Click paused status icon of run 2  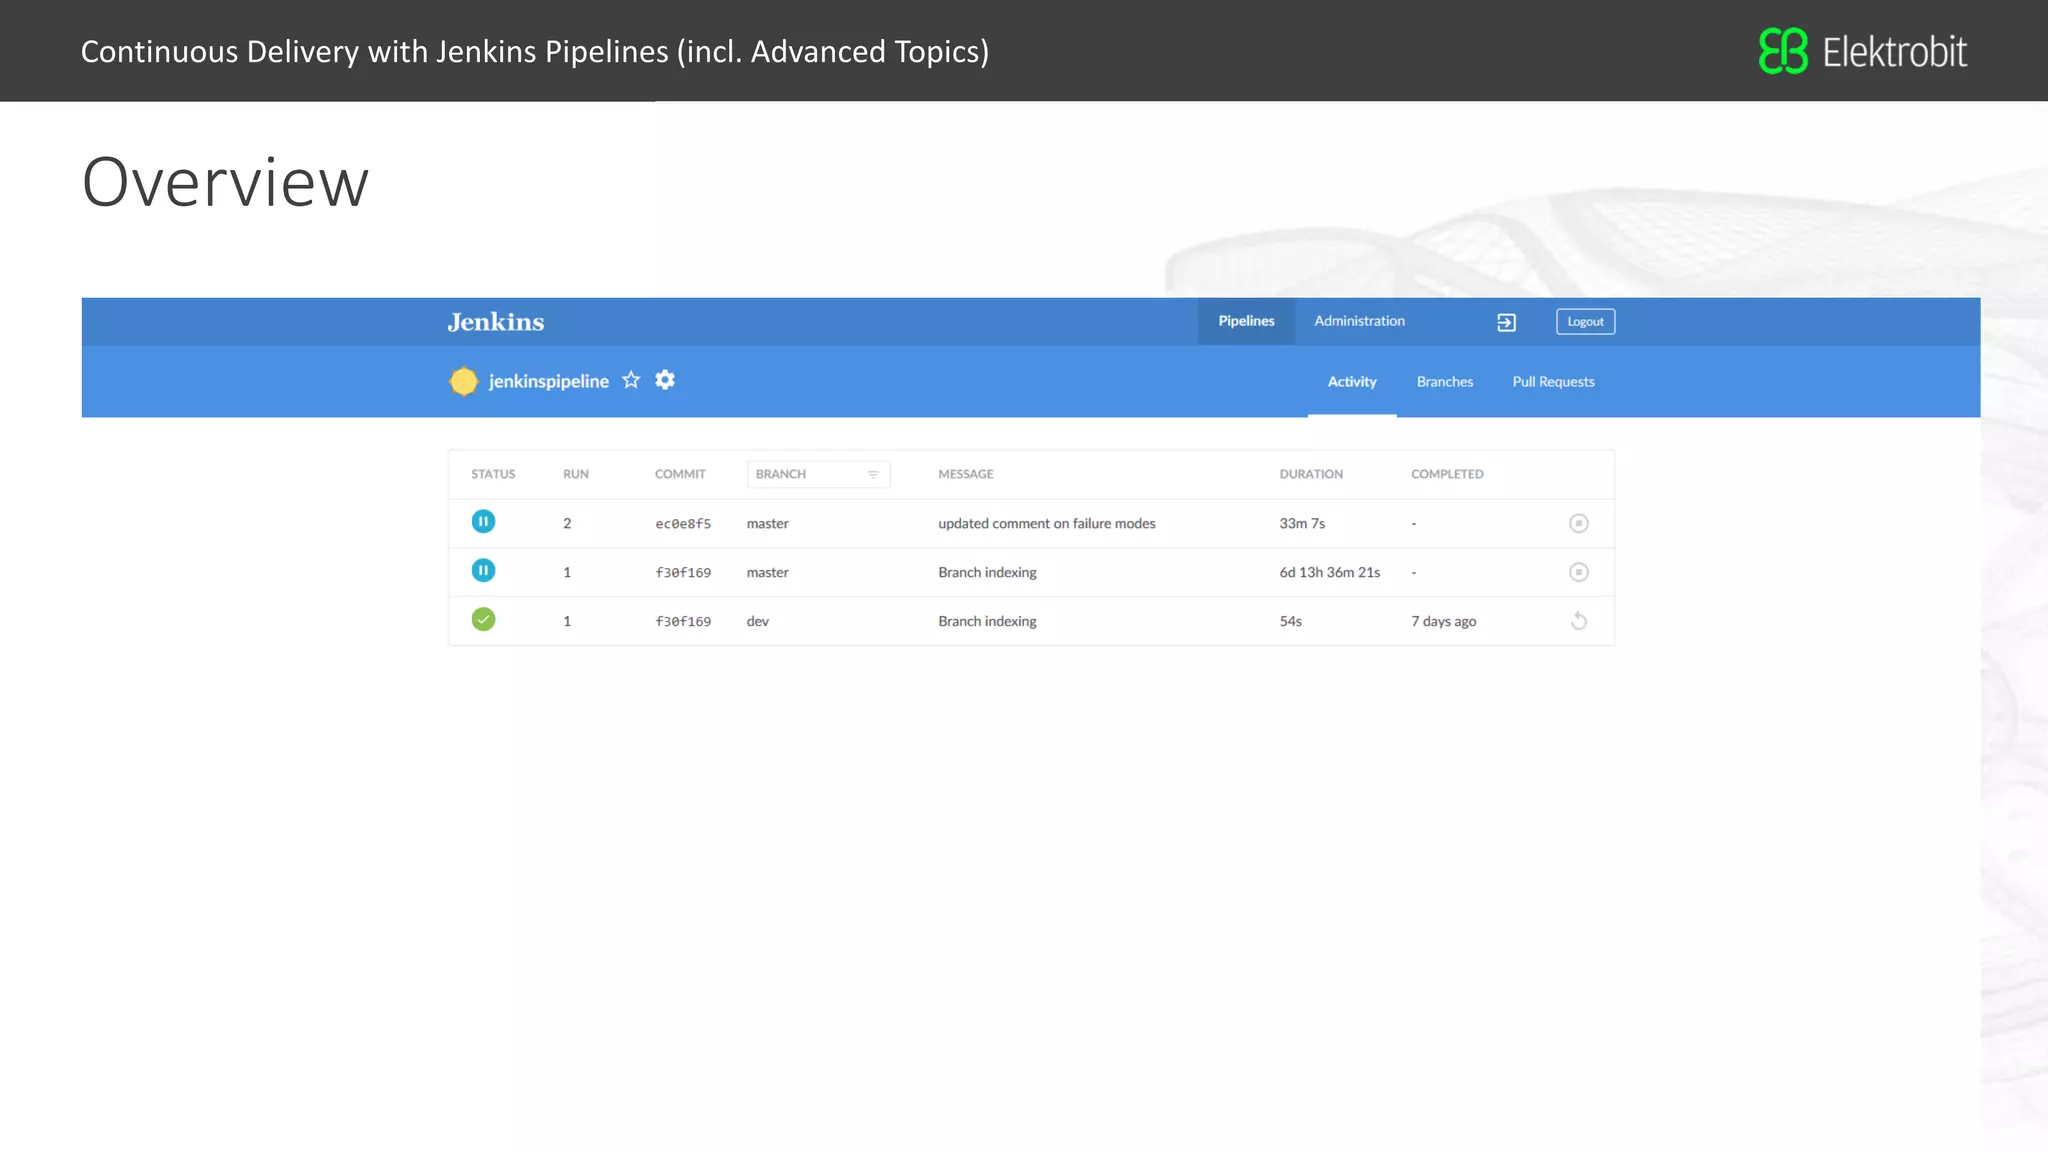click(483, 522)
